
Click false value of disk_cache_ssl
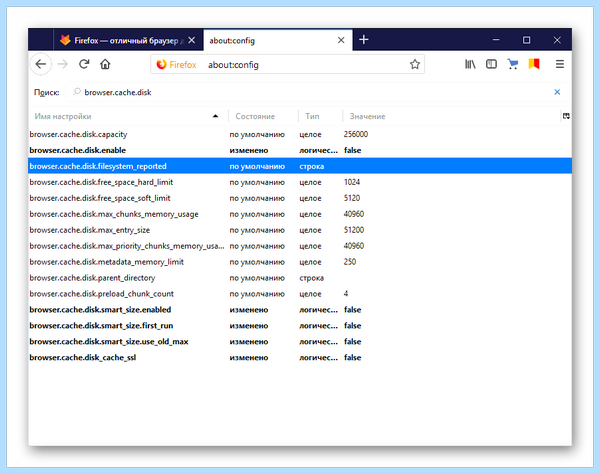click(x=352, y=357)
